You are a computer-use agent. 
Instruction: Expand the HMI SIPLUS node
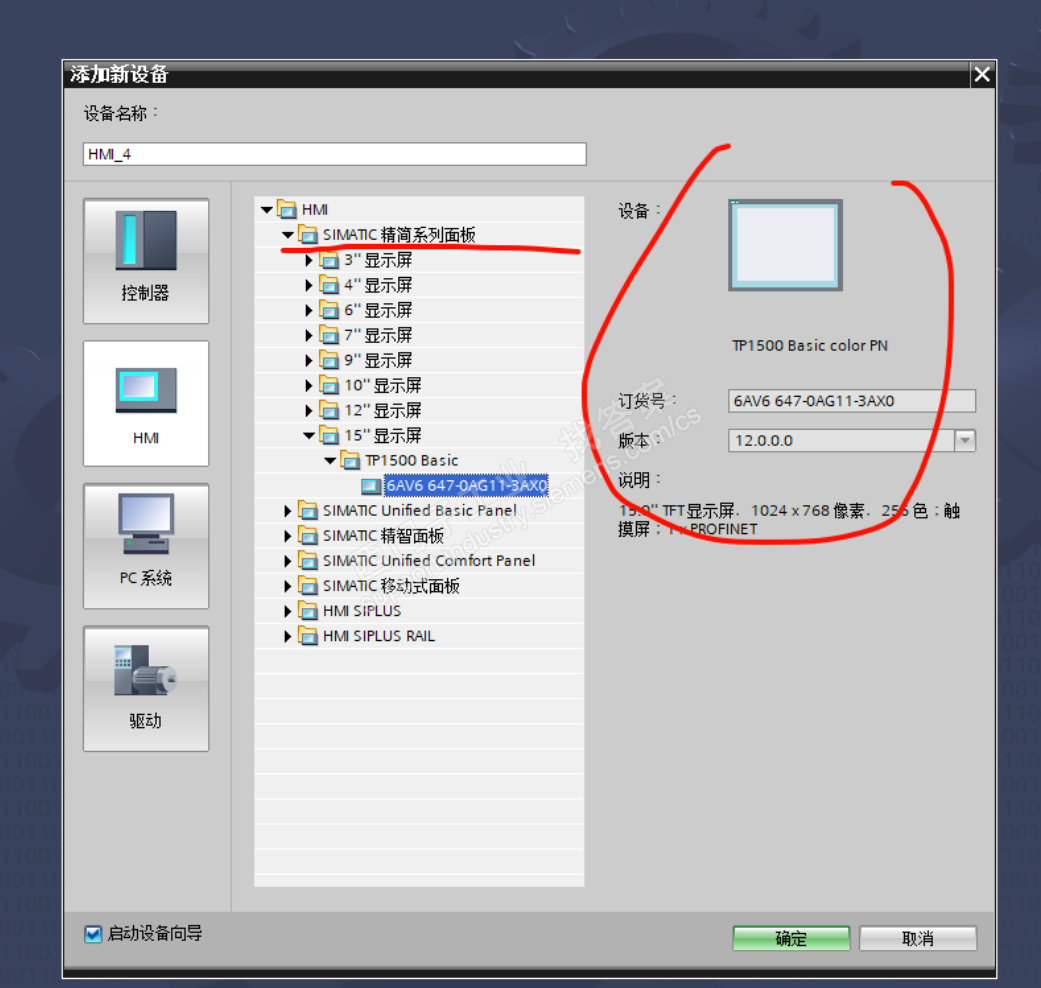pos(287,611)
